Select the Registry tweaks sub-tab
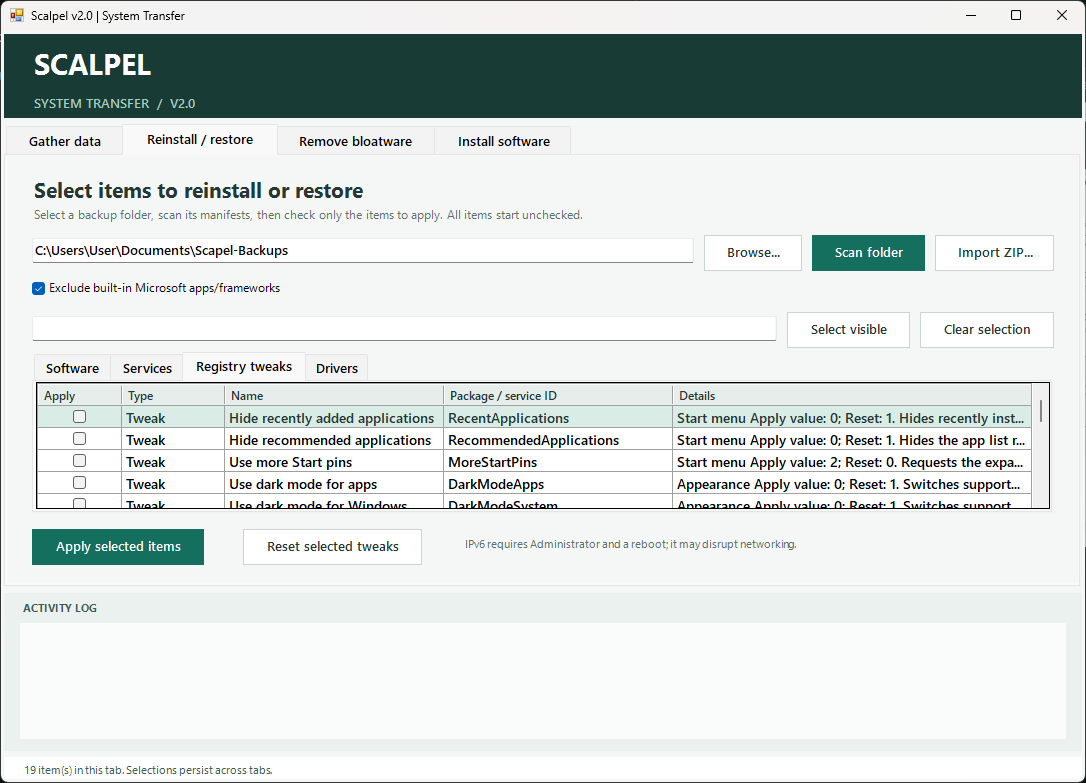 [244, 366]
